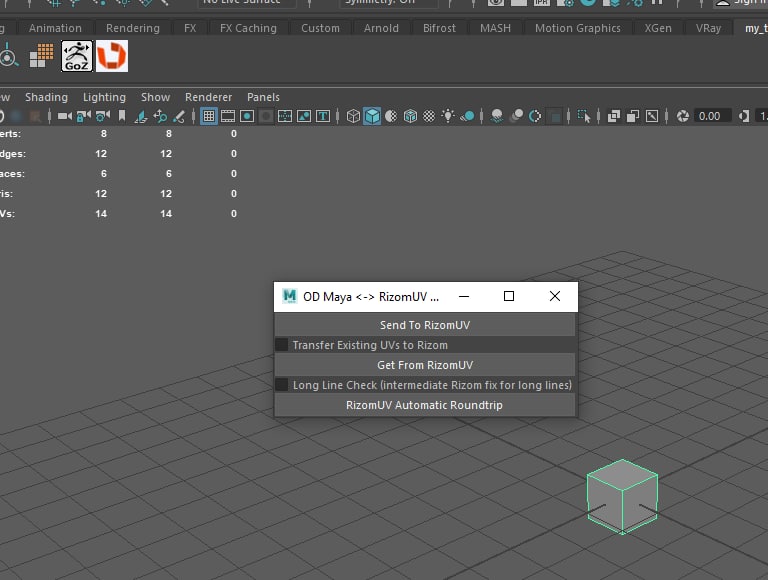Click RizomUV Automatic Roundtrip button
This screenshot has width=768, height=580.
425,405
